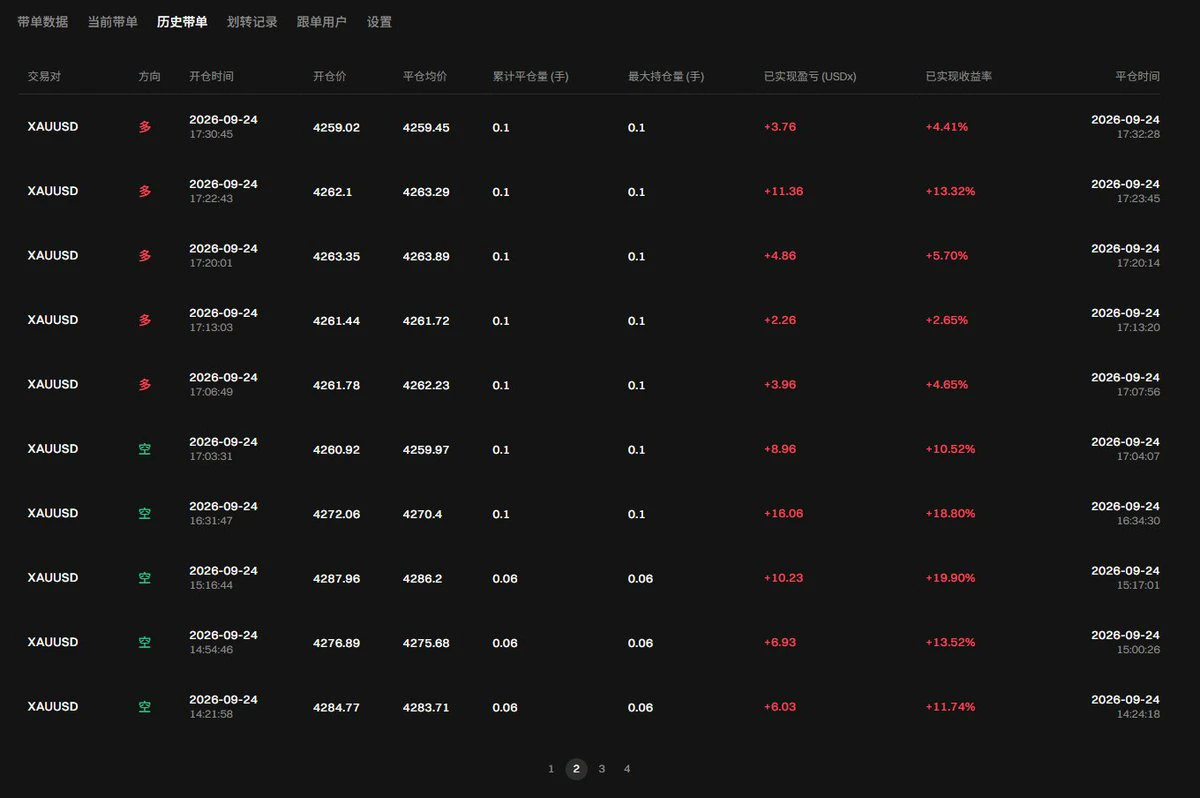Click the 方向 column header
The width and height of the screenshot is (1200, 798).
[149, 77]
